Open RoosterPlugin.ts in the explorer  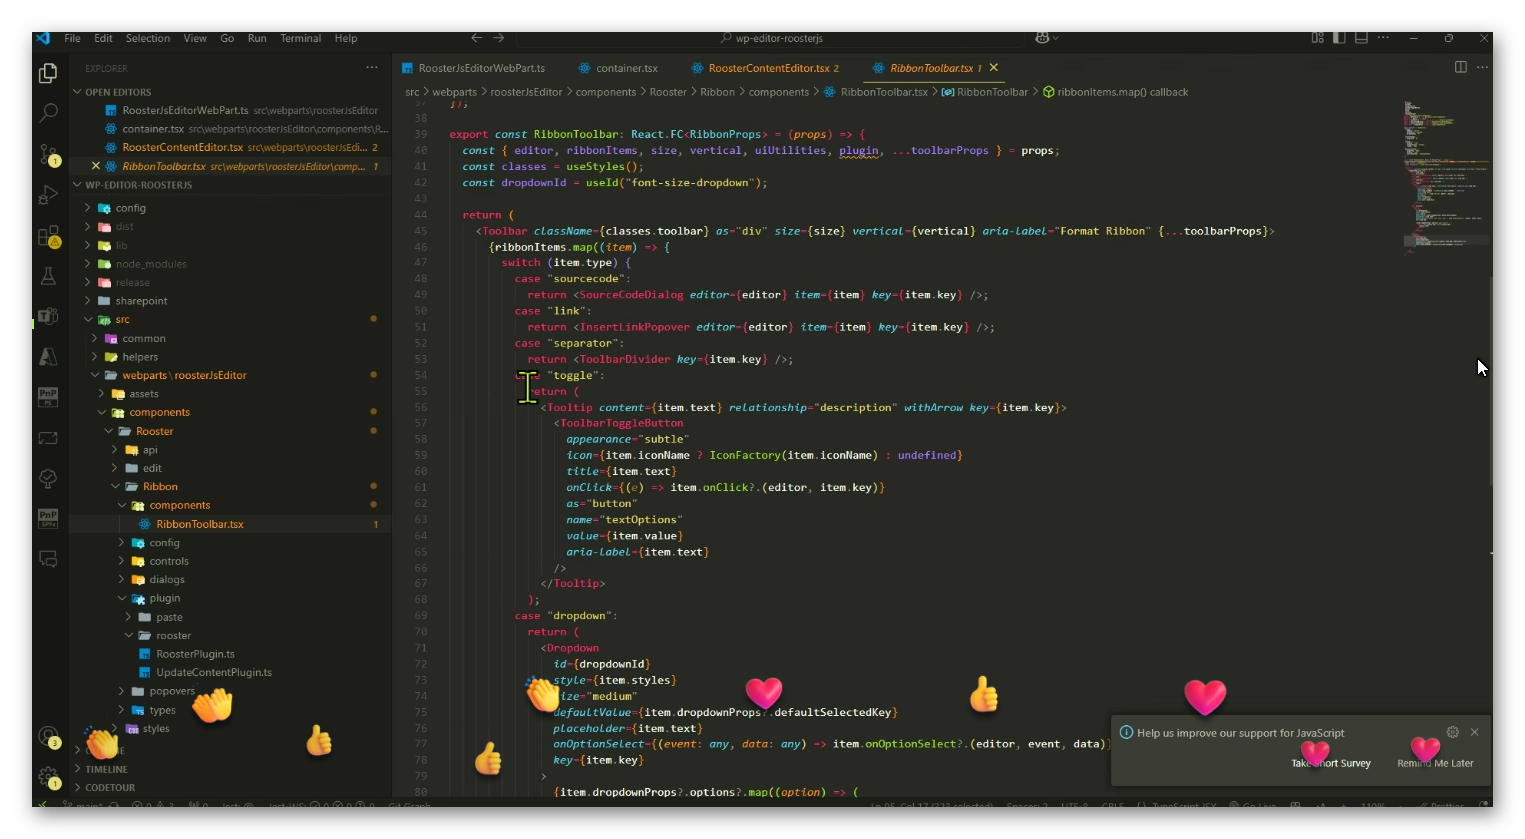195,654
